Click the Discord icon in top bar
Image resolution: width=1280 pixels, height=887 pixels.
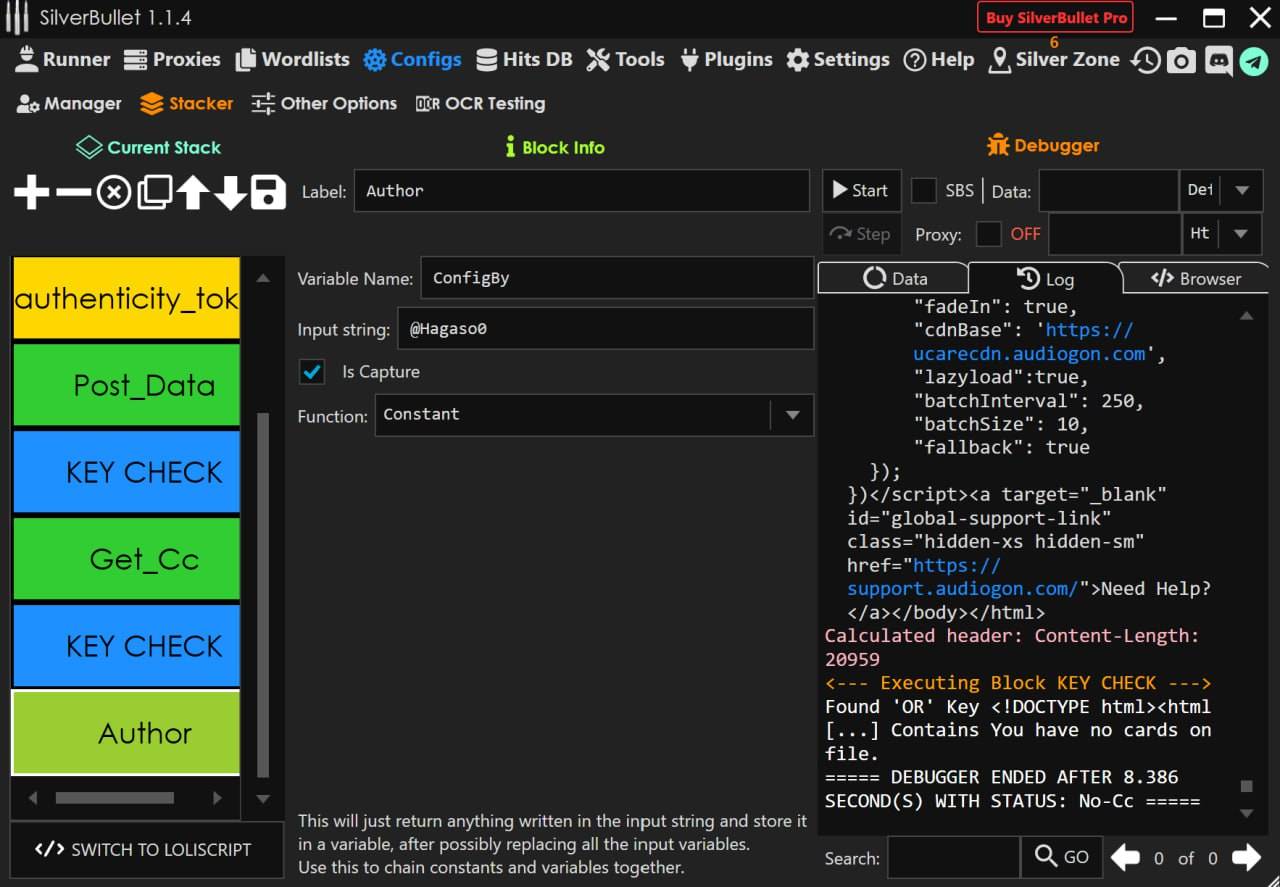pos(1218,61)
